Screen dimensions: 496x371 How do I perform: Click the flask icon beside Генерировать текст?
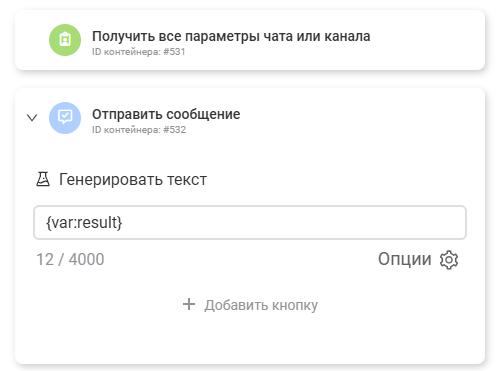[43, 179]
